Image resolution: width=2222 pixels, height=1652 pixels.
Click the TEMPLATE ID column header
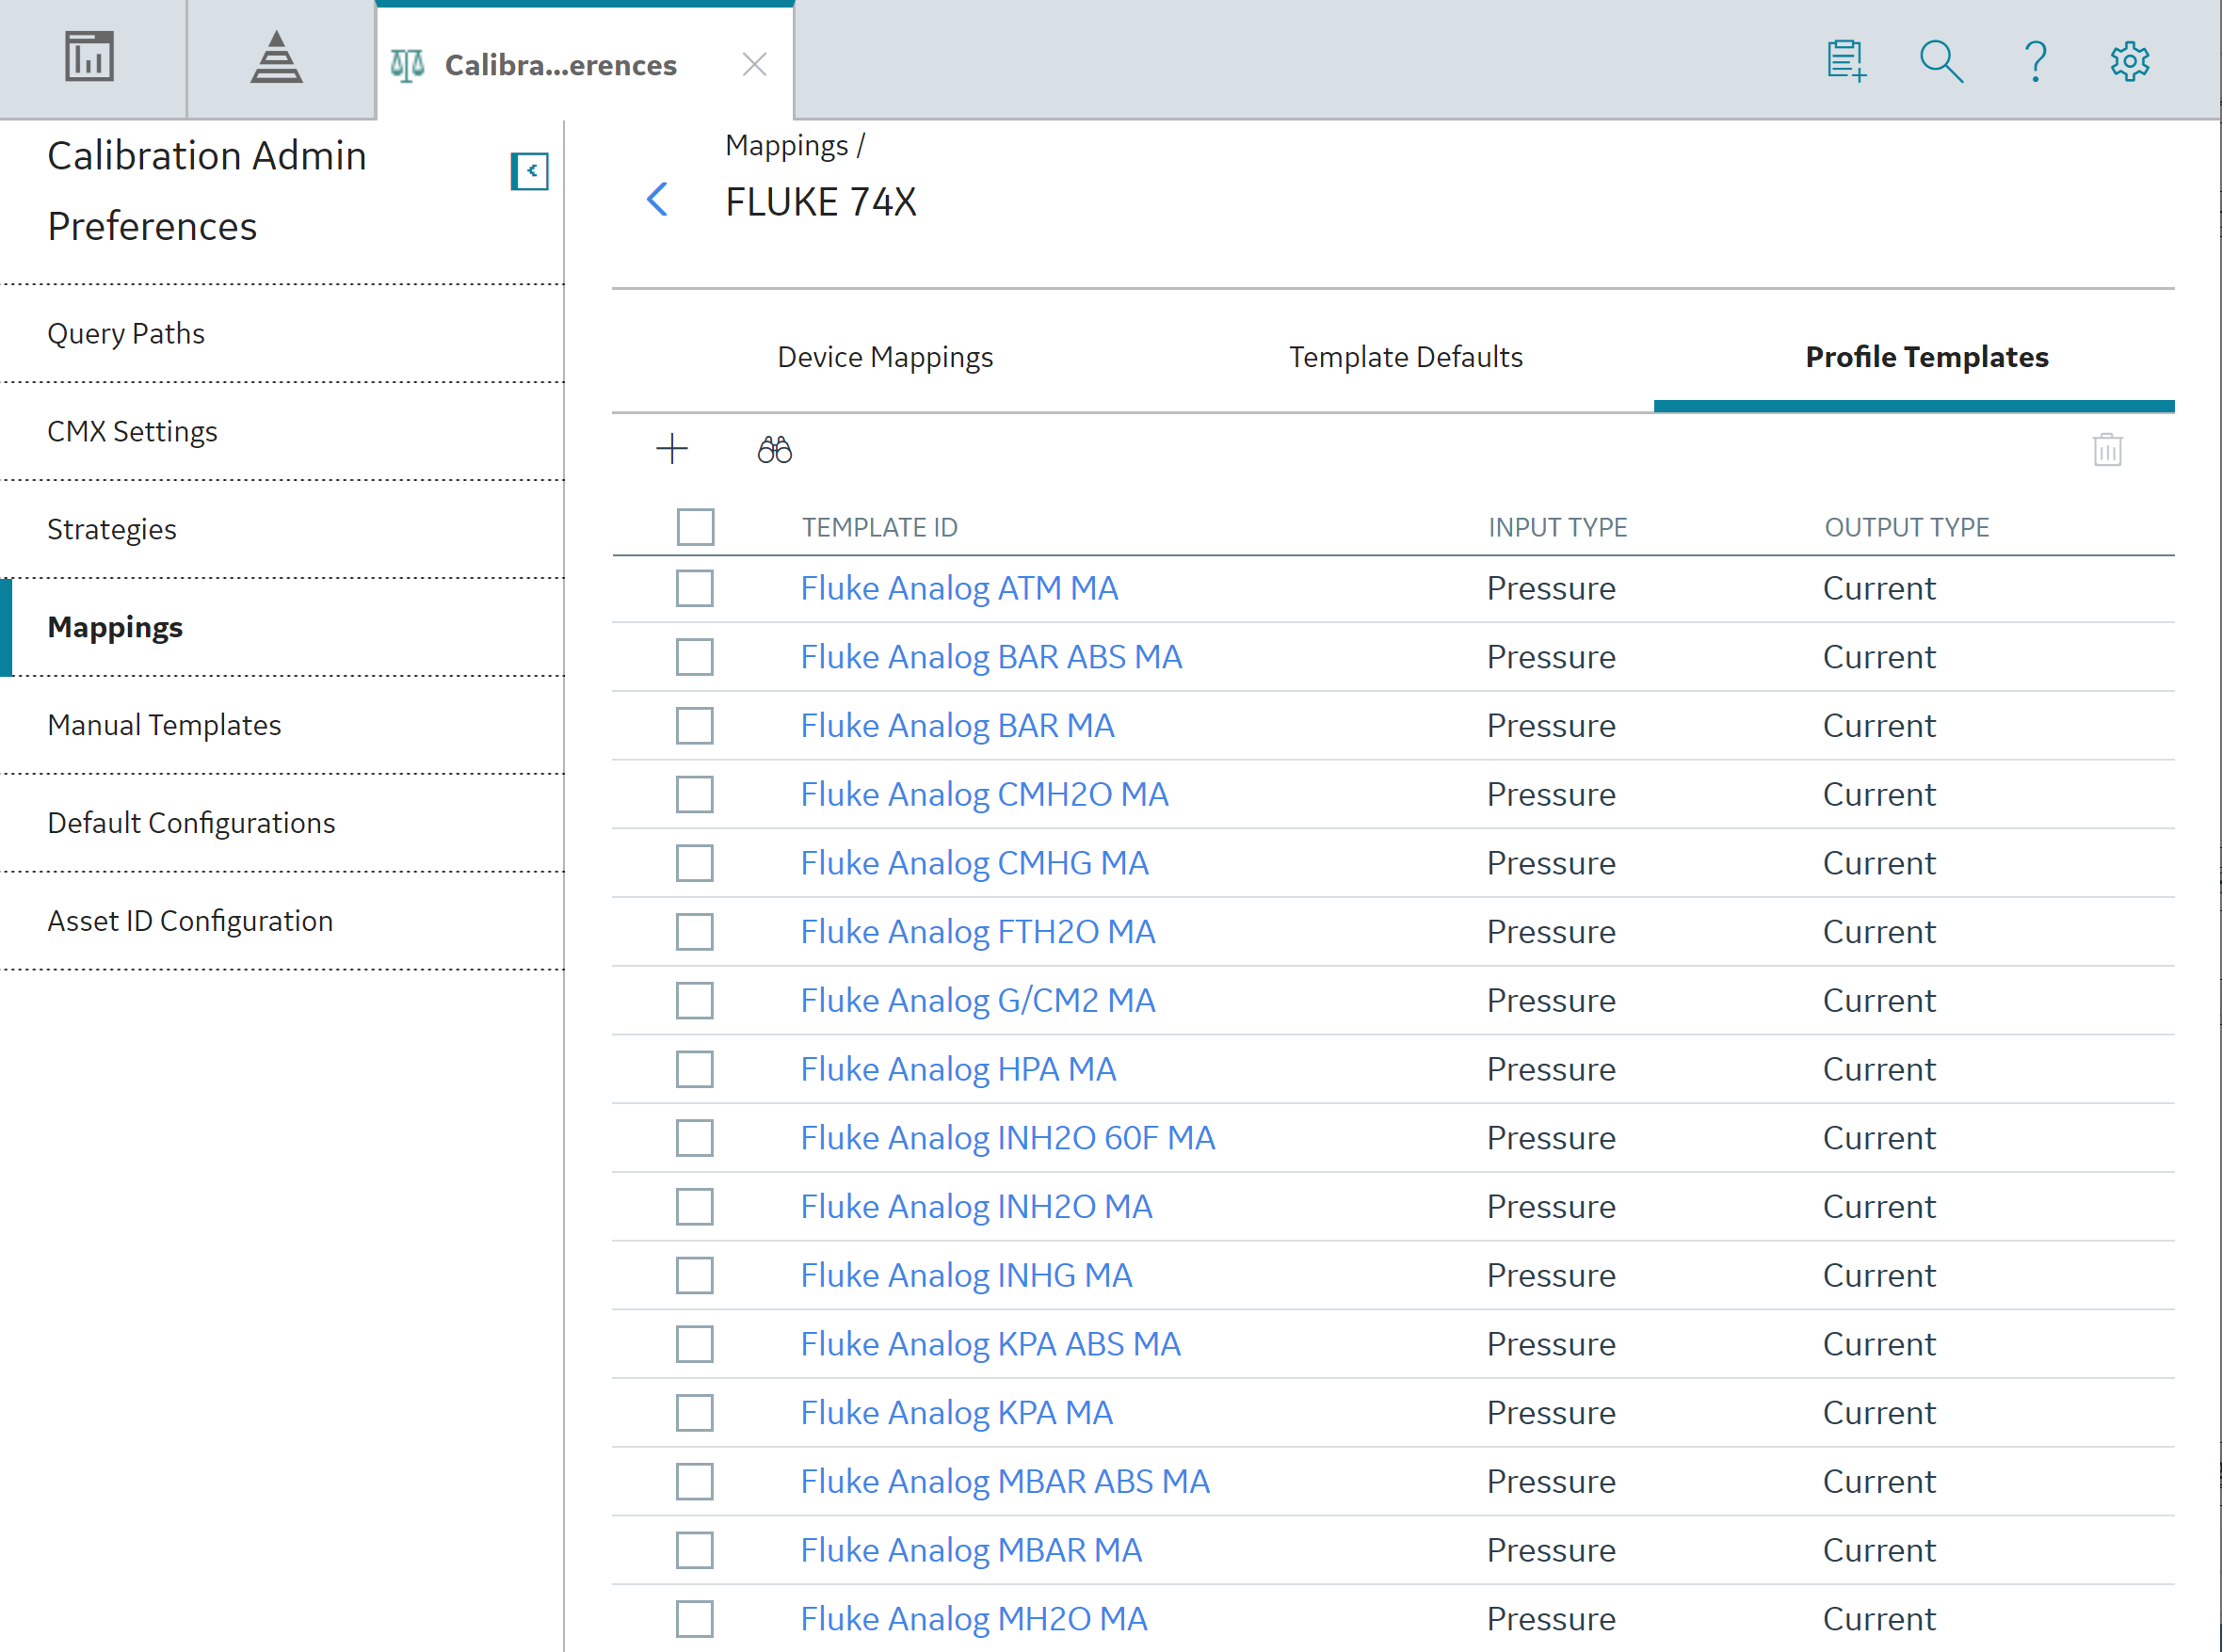tap(880, 528)
